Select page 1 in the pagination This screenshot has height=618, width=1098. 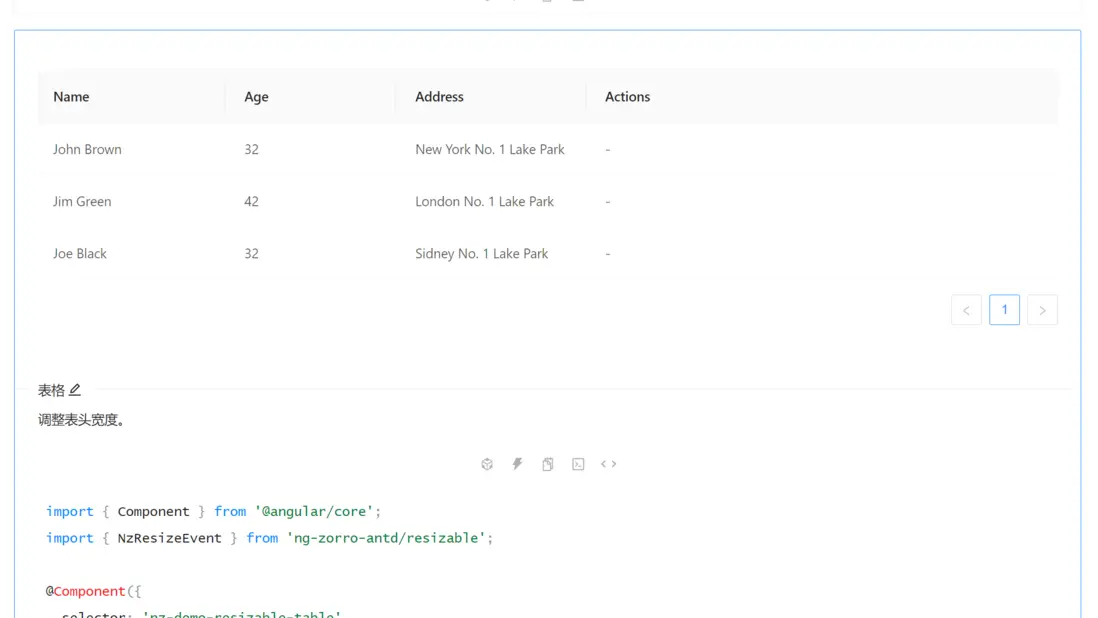point(1004,310)
